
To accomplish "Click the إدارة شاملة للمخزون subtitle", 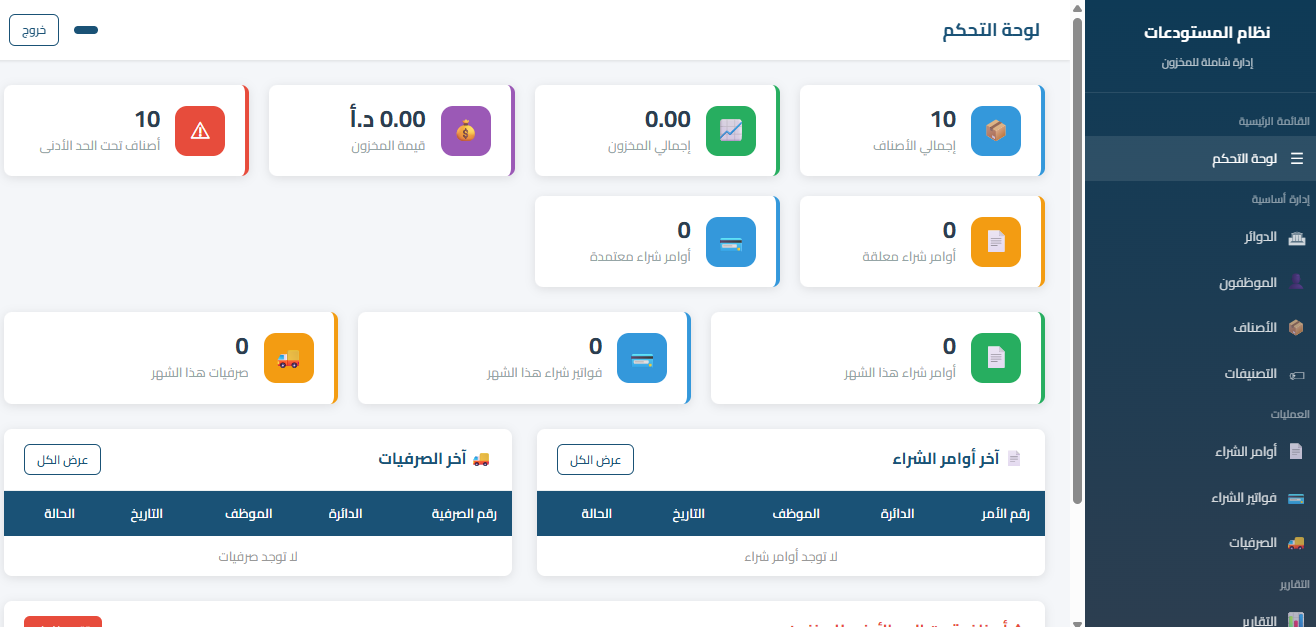I will [1207, 63].
